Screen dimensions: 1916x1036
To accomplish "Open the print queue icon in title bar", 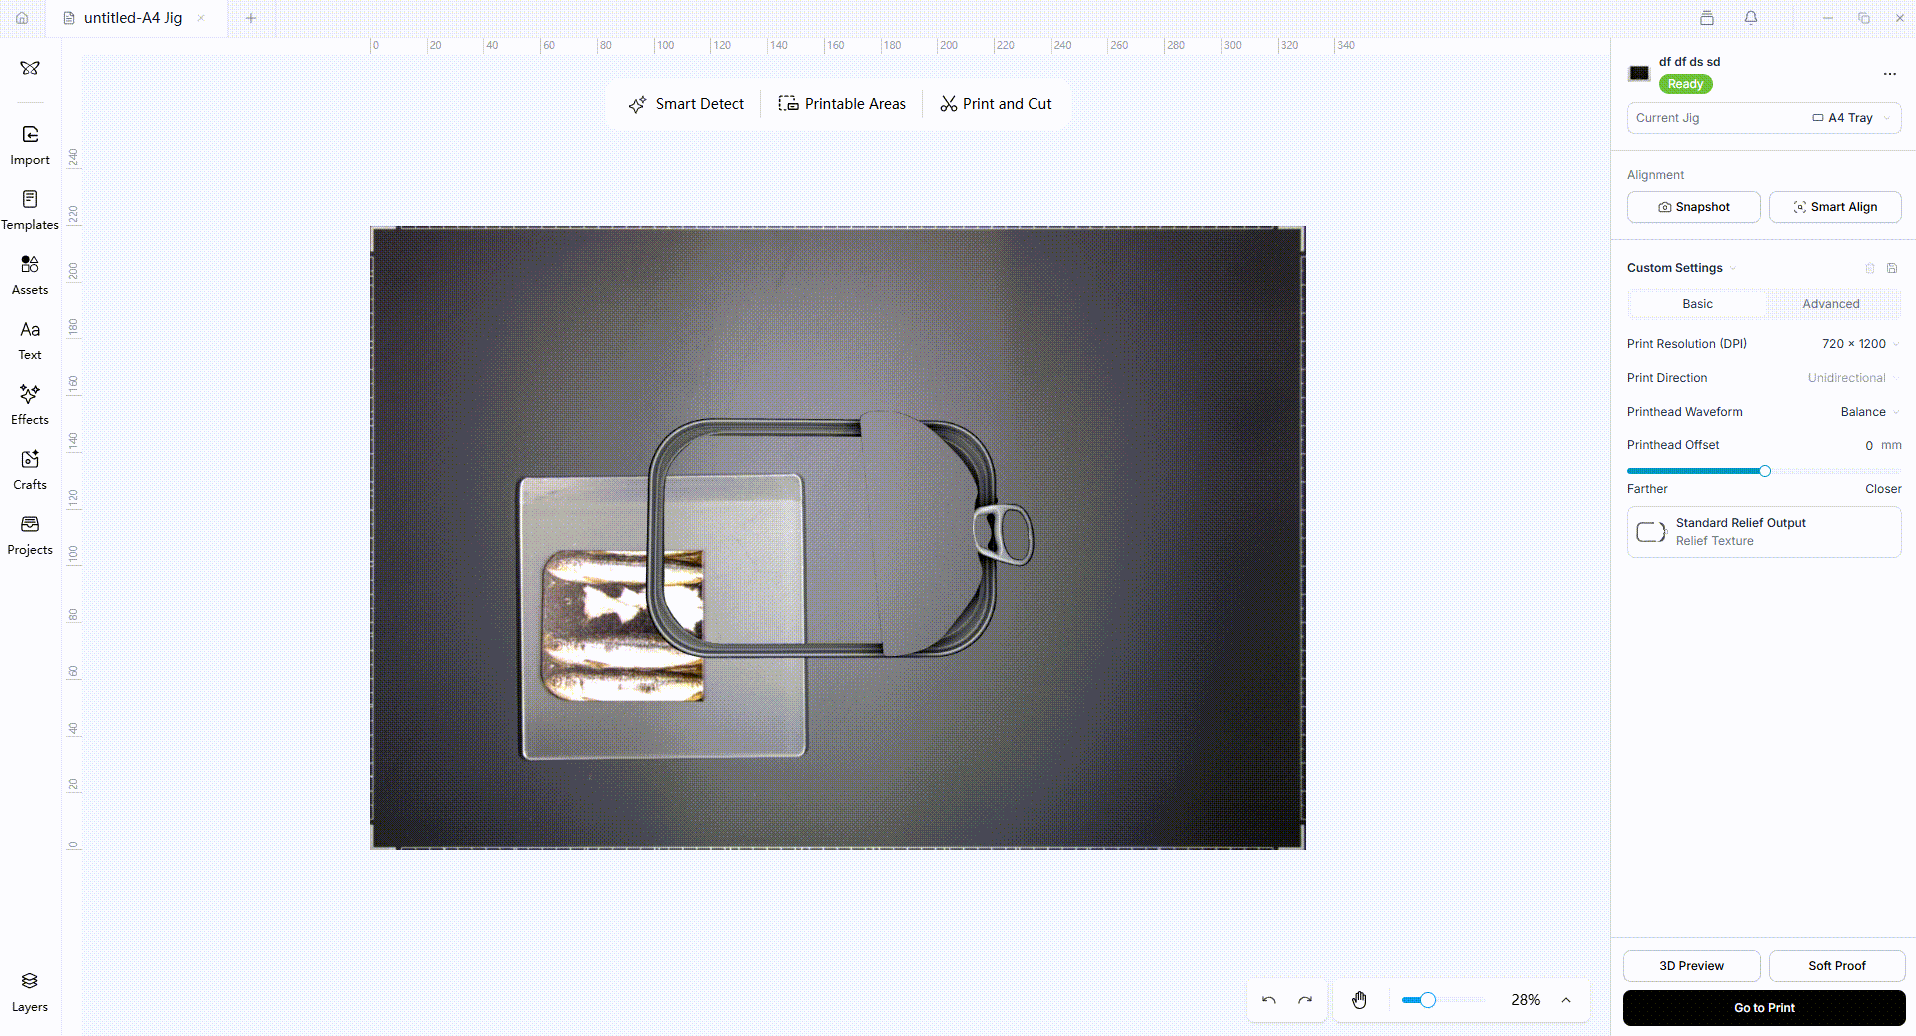I will (1707, 18).
